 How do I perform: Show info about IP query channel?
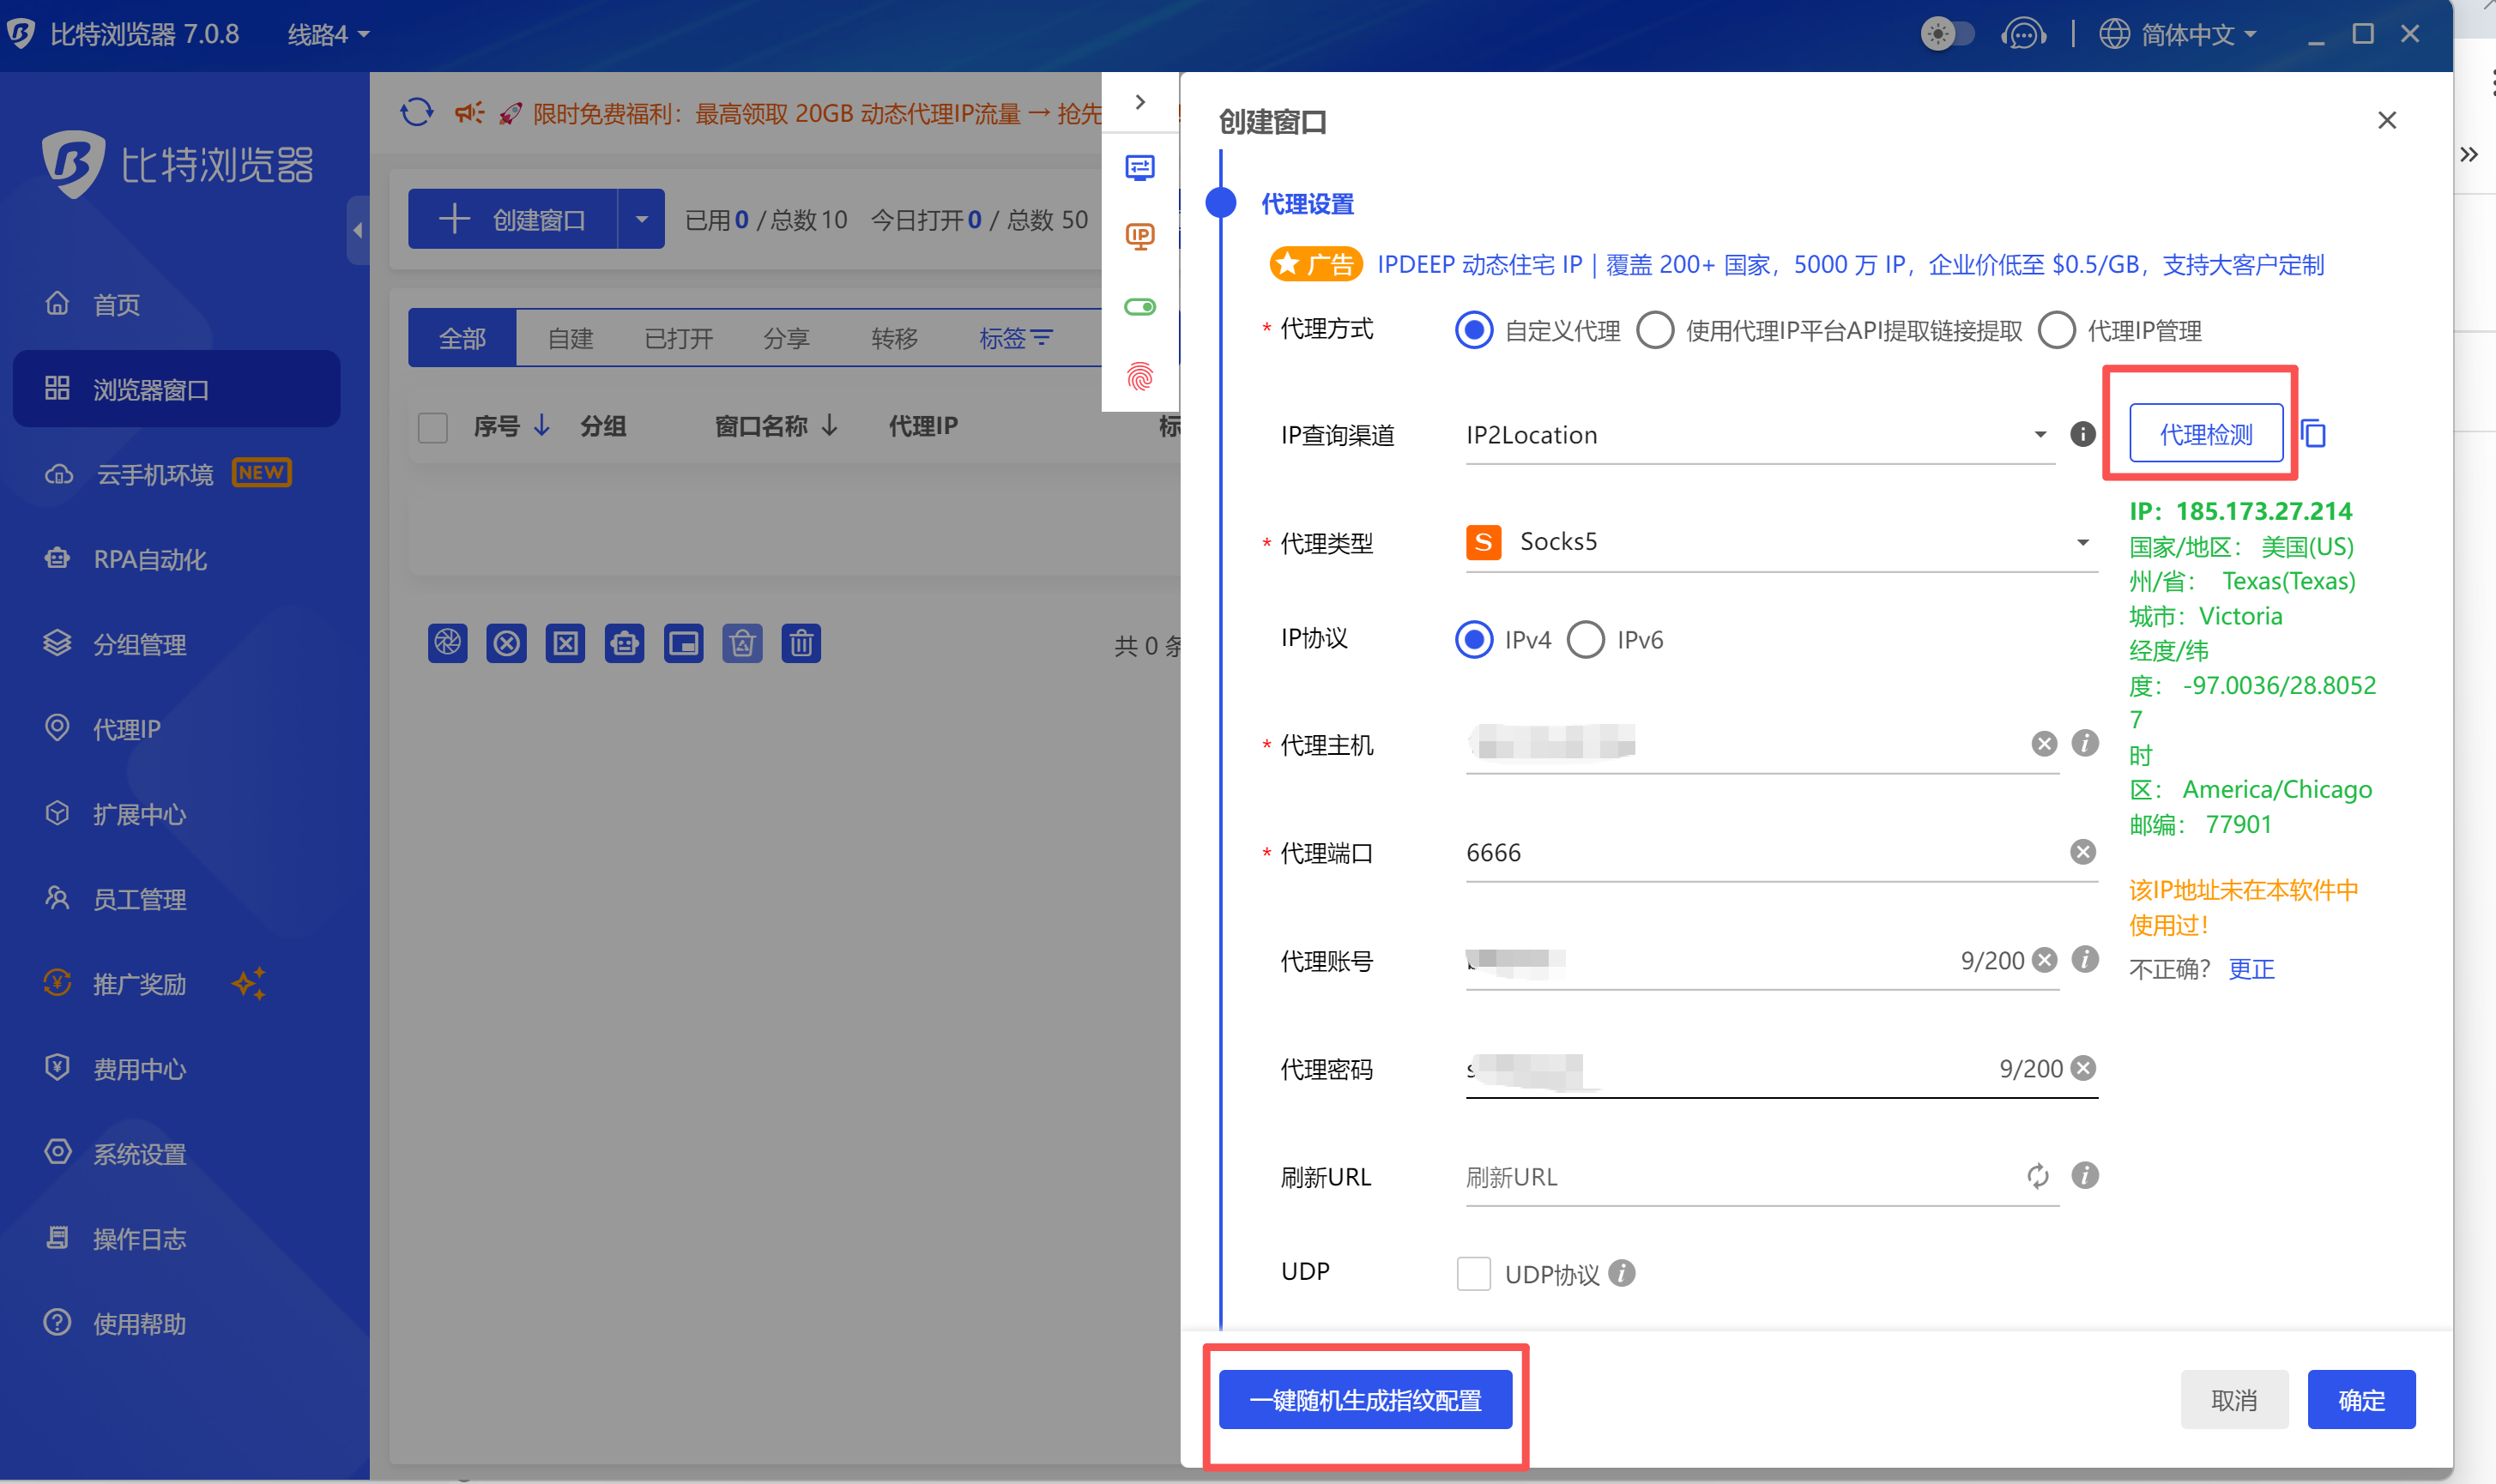[2083, 434]
